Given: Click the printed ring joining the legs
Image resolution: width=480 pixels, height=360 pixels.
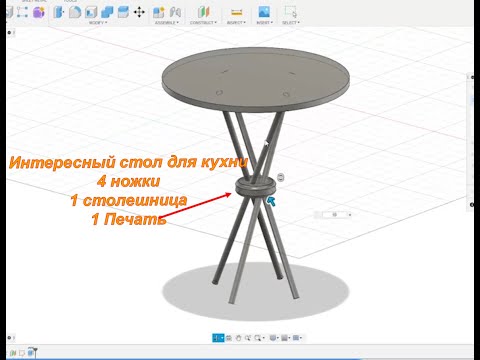Looking at the screenshot, I should click(x=256, y=188).
